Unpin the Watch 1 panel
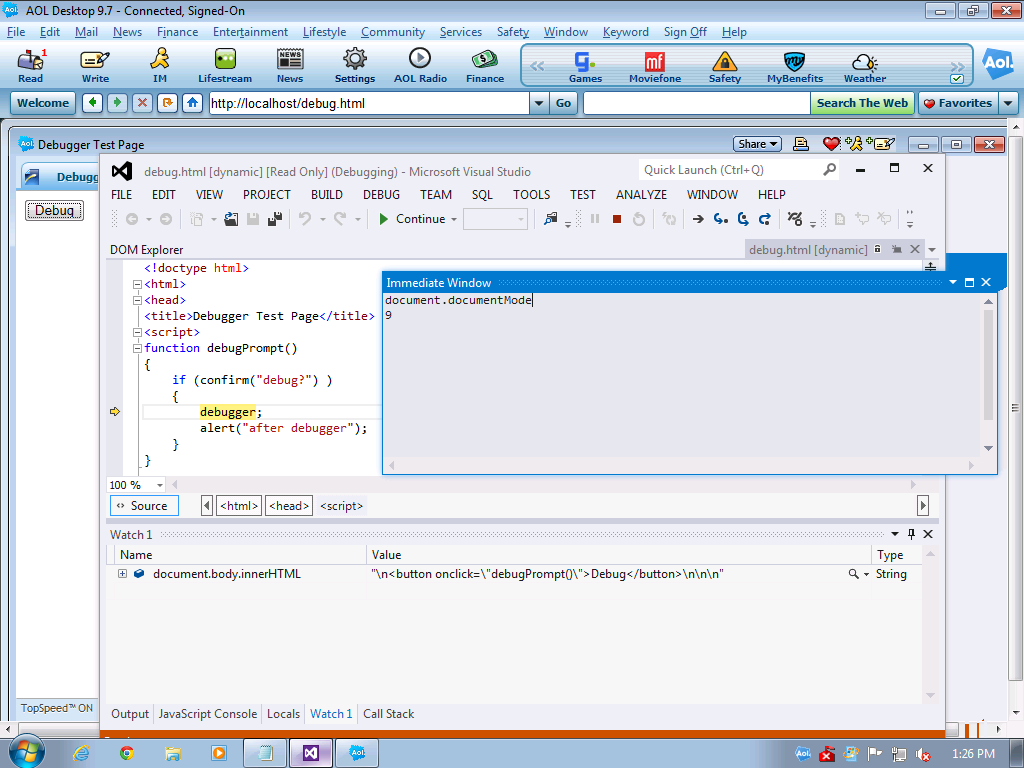1024x768 pixels. [x=911, y=534]
